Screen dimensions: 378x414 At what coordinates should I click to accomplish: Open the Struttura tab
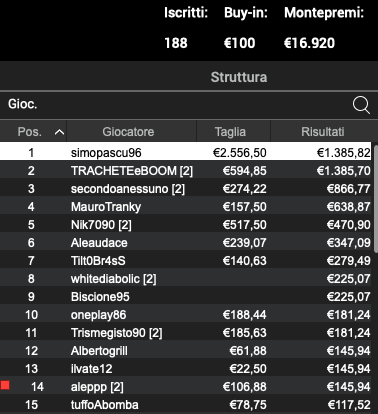click(239, 77)
